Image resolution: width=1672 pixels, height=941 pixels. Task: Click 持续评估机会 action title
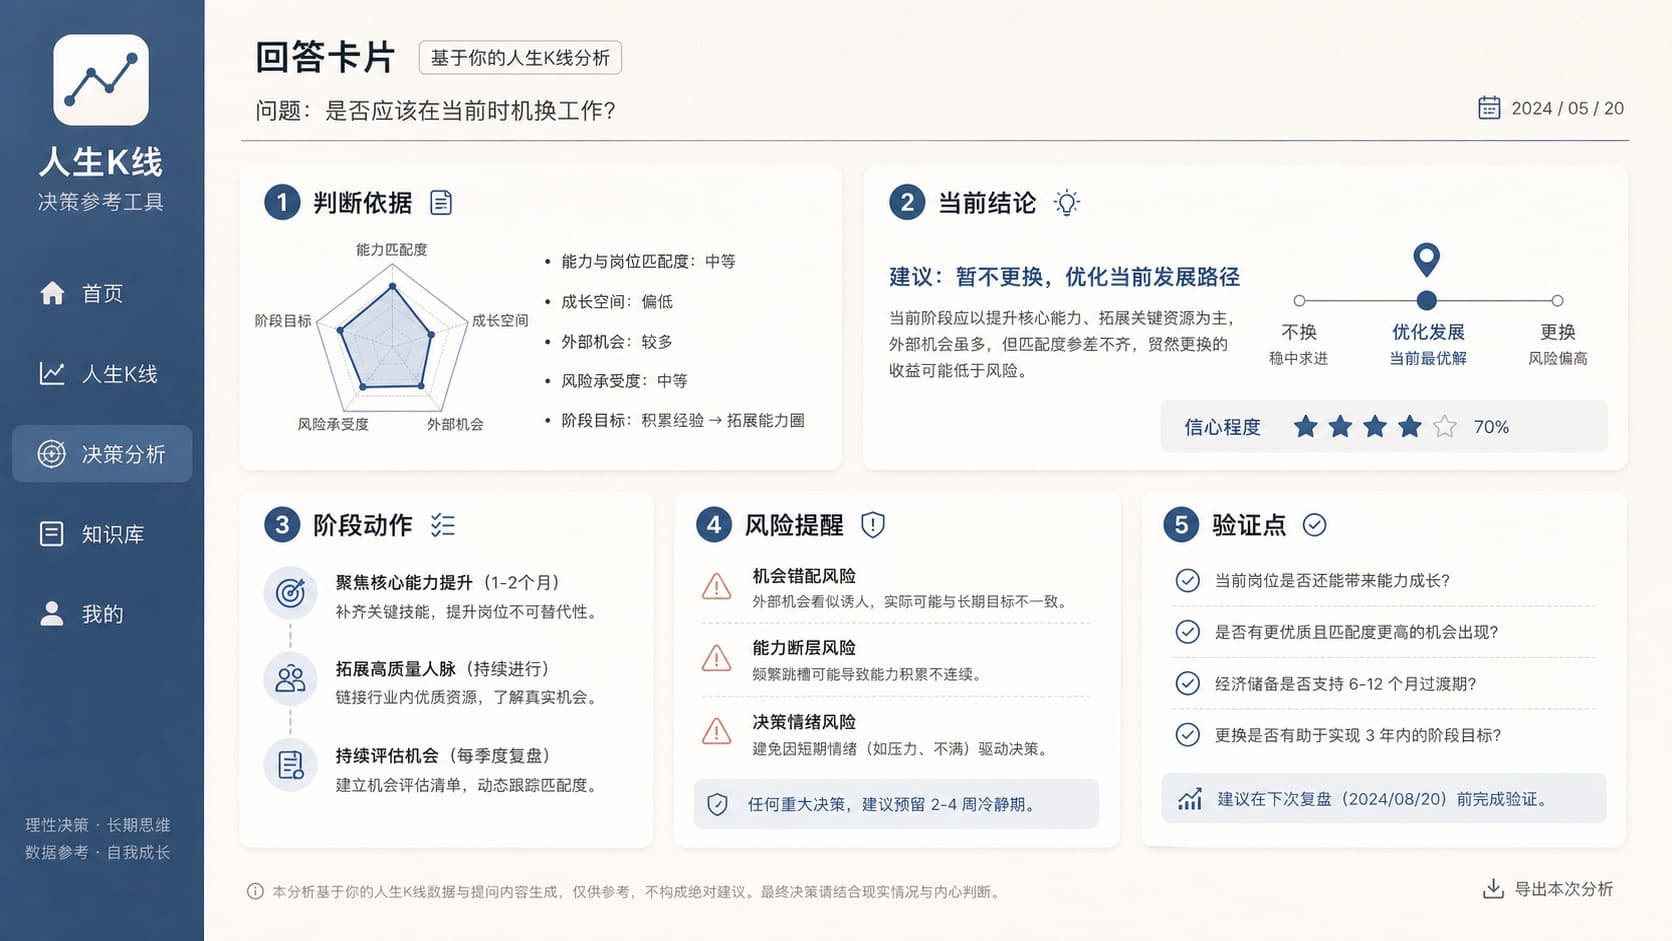[386, 756]
